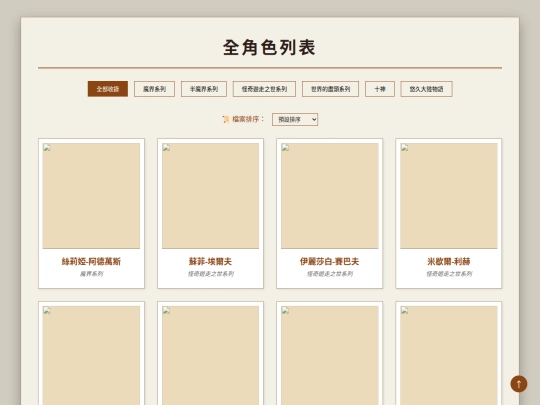Show the 世界的盡頭系列 characters
The width and height of the screenshot is (540, 405).
point(330,89)
